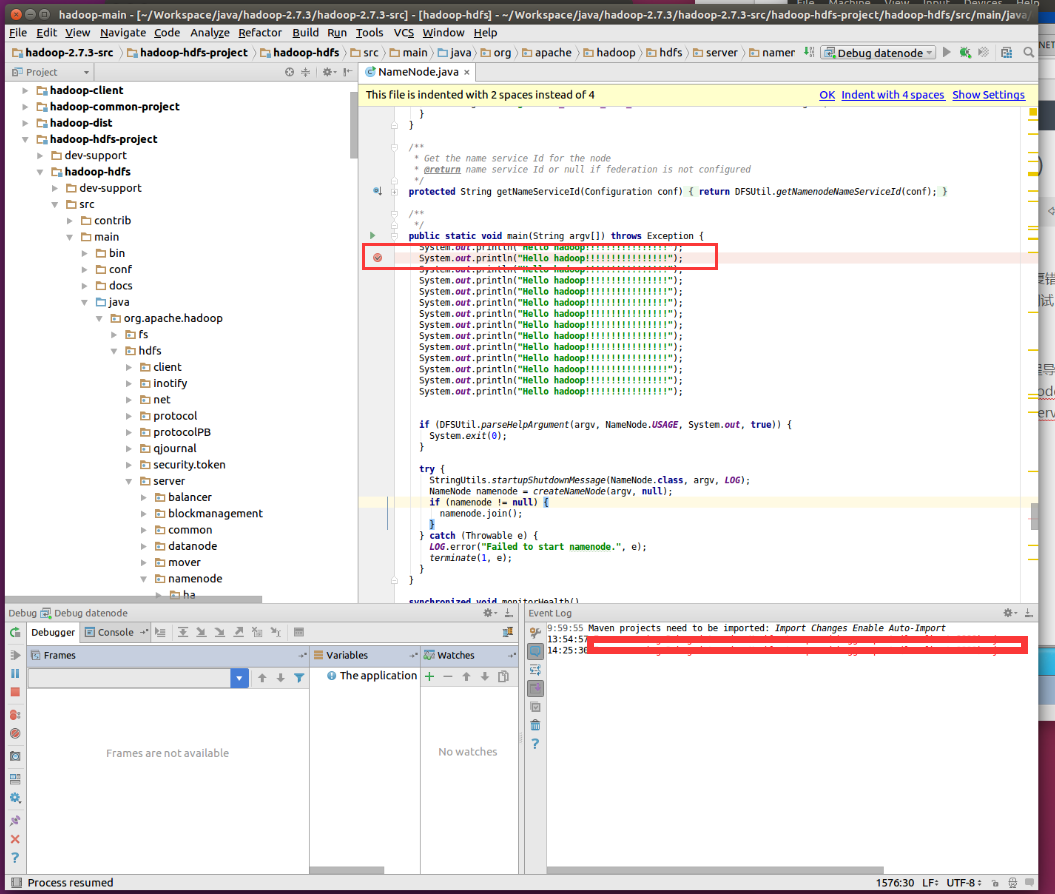Image resolution: width=1055 pixels, height=894 pixels.
Task: Click Indent with 4 spaces link
Action: [892, 95]
